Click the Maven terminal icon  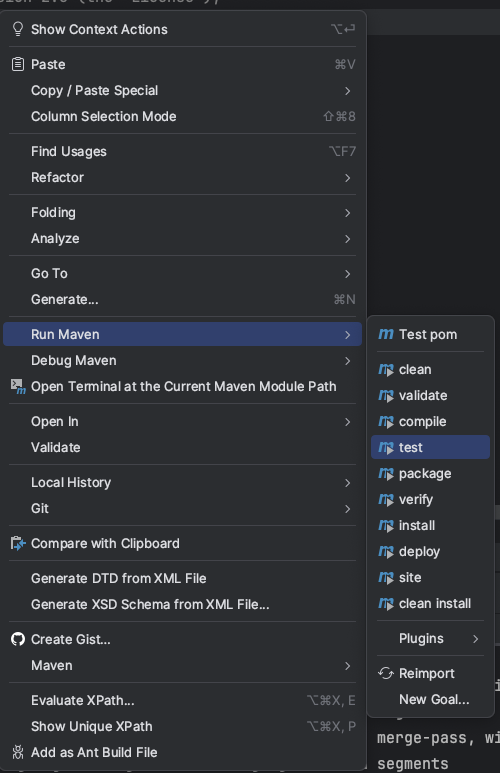pyautogui.click(x=18, y=386)
